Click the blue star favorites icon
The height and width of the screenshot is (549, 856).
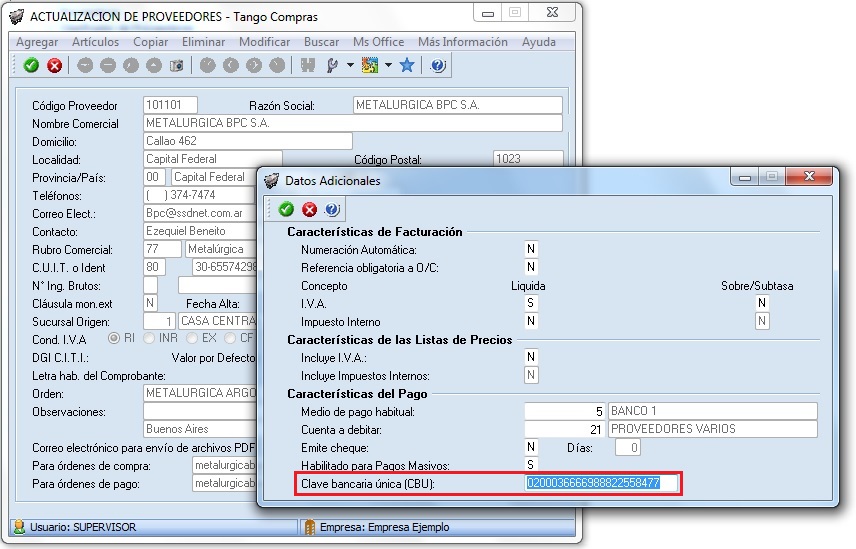(407, 65)
